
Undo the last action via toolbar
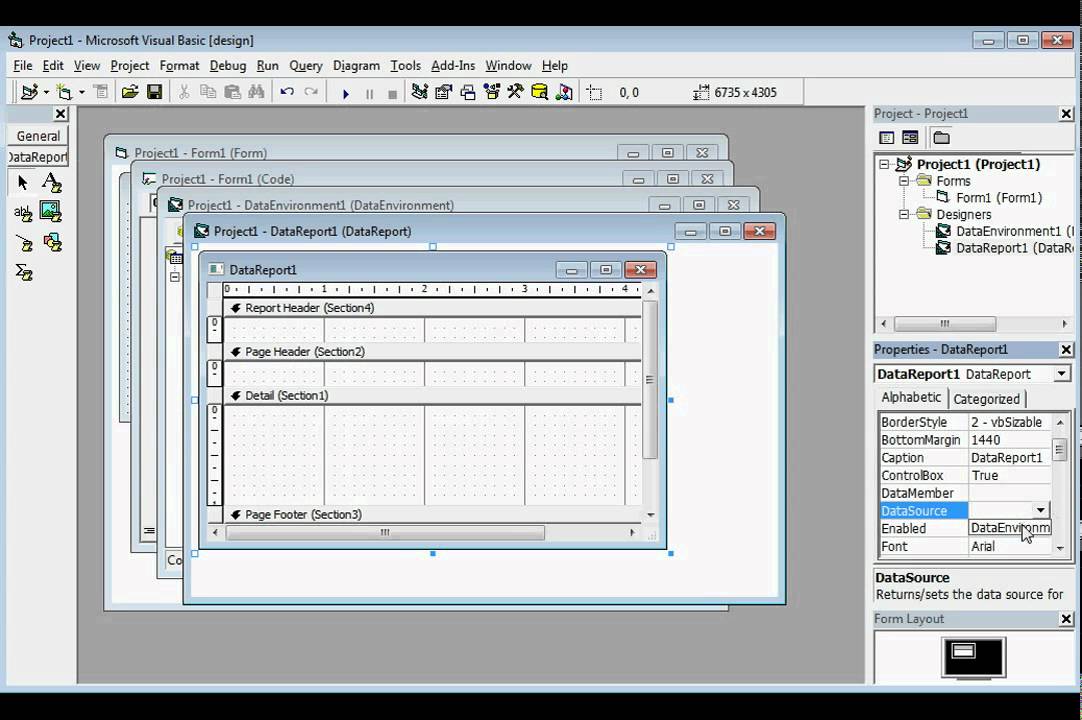[287, 92]
